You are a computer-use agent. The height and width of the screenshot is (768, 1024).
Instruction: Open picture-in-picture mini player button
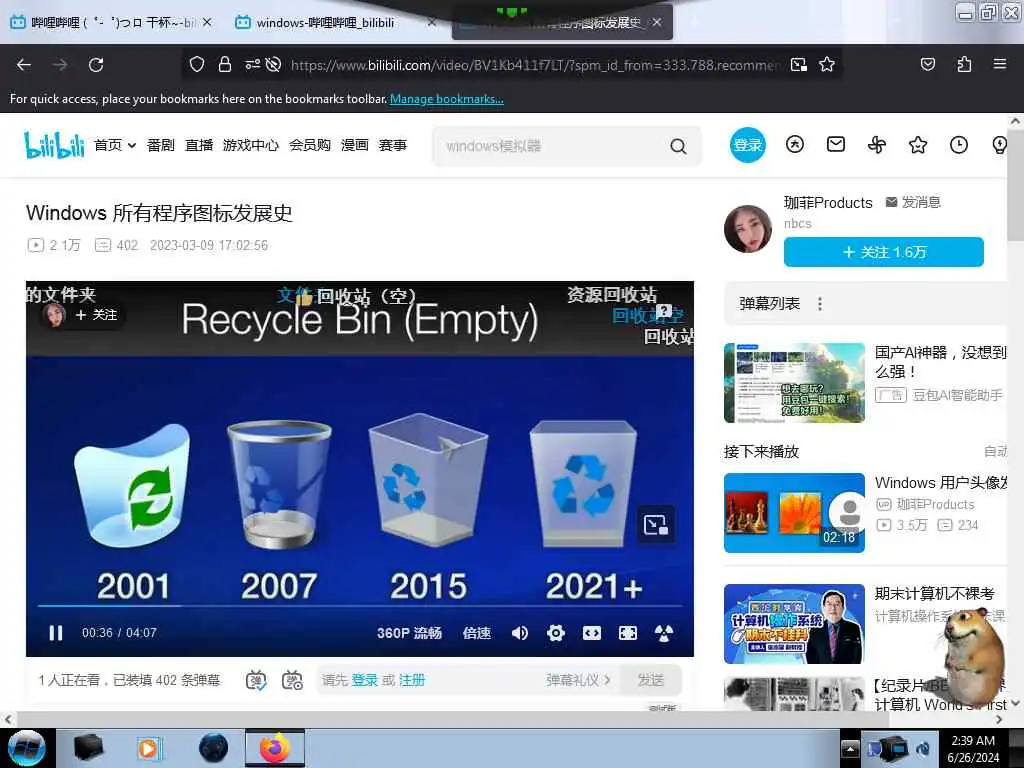click(656, 525)
